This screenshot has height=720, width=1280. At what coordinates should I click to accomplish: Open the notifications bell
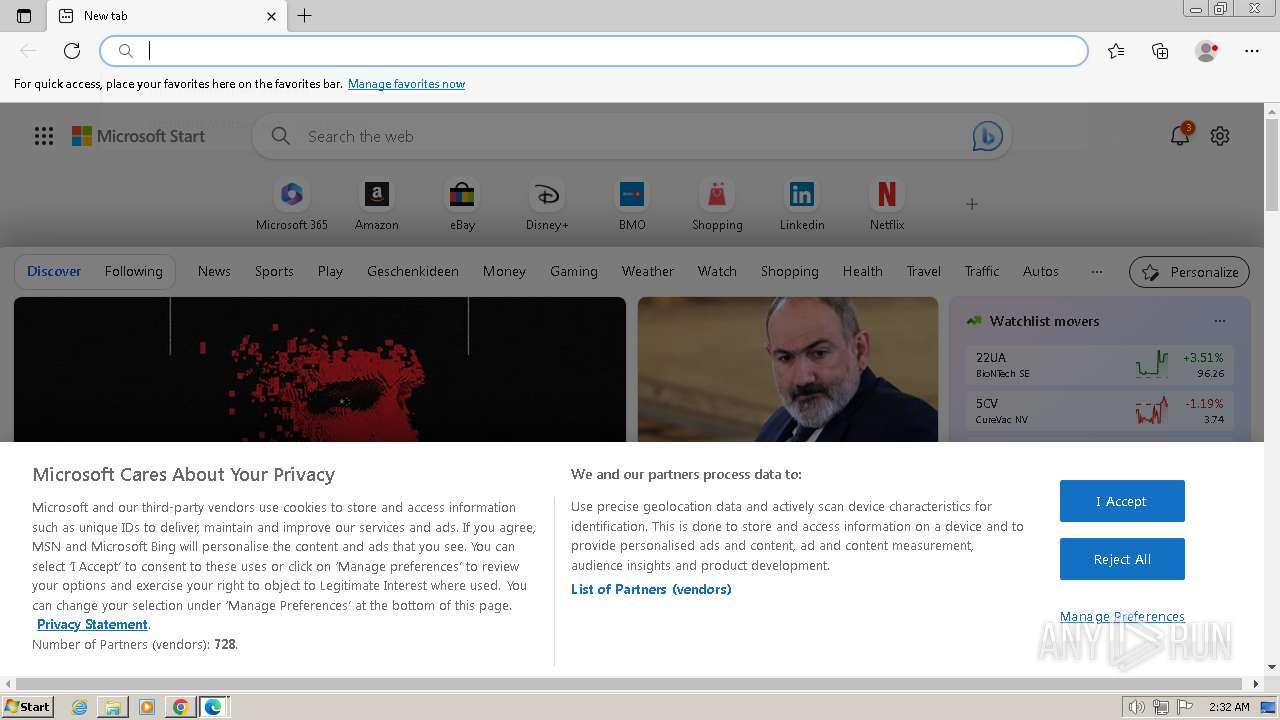point(1180,136)
